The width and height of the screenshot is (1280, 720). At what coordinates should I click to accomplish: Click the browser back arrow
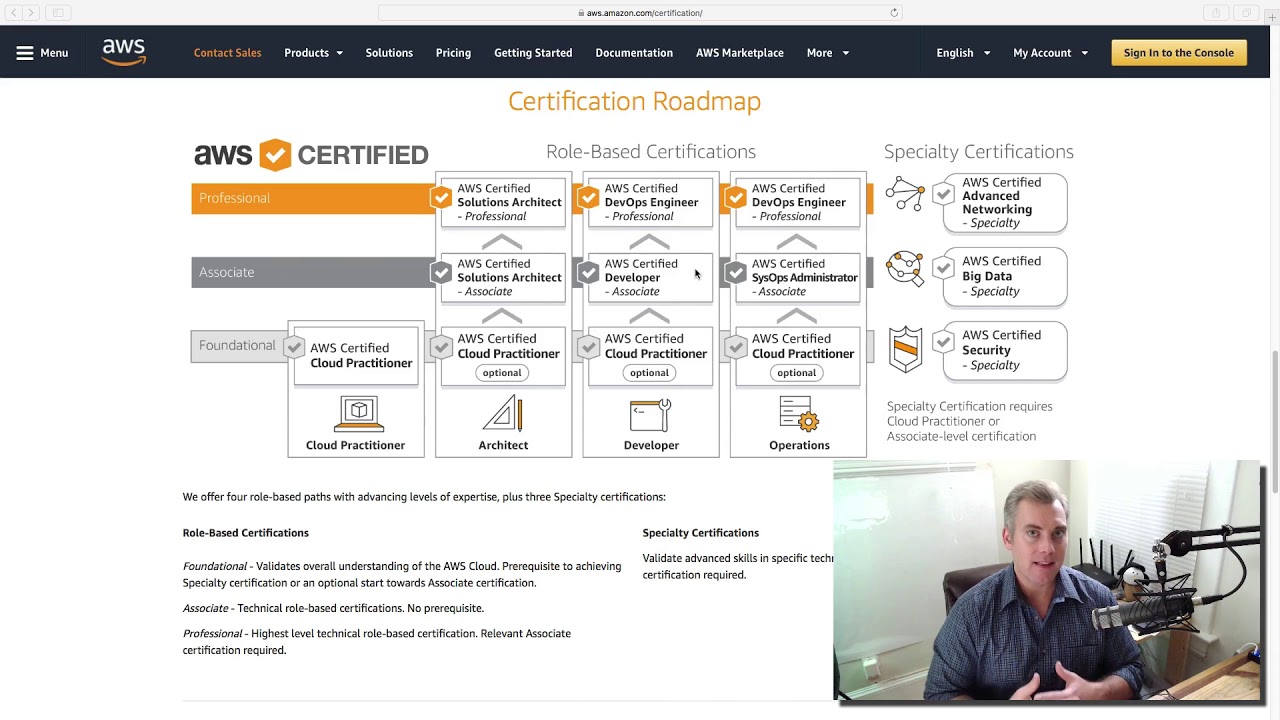[14, 13]
